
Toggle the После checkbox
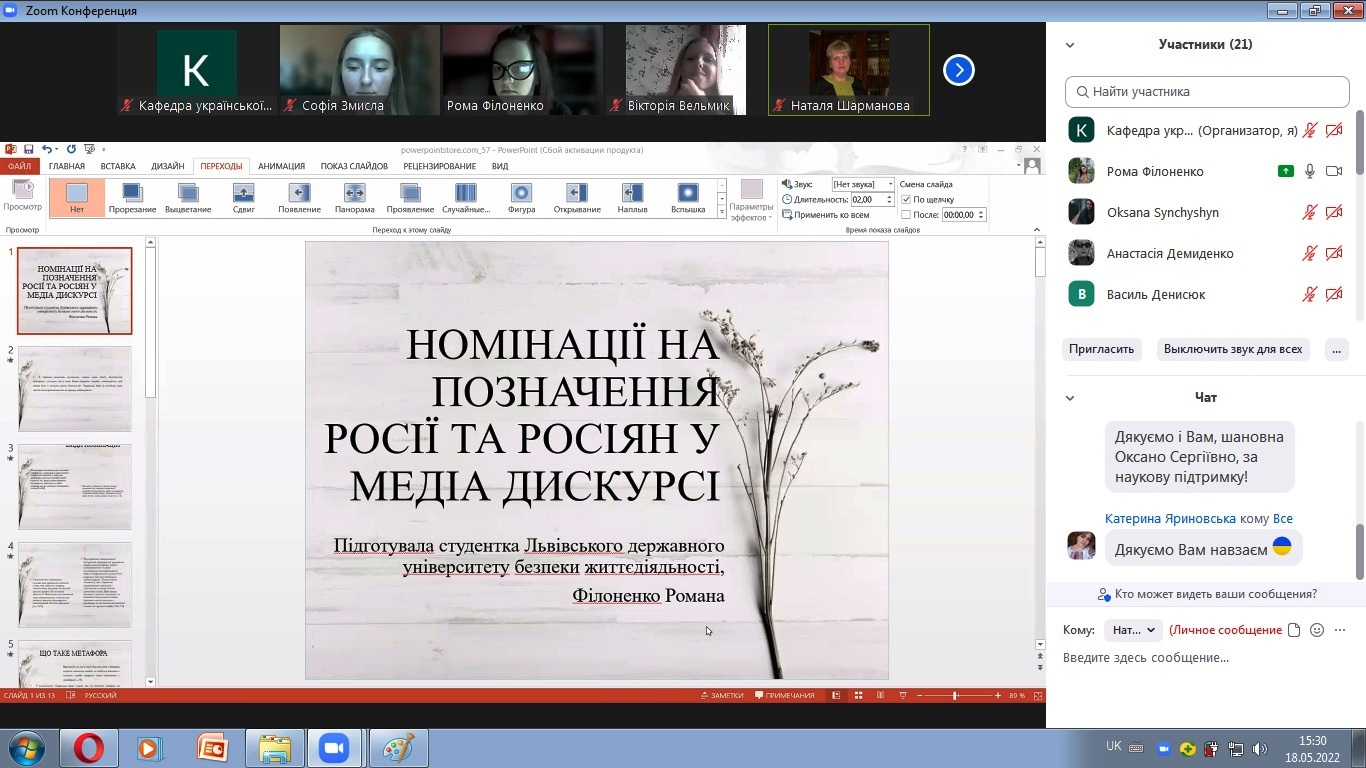(906, 214)
